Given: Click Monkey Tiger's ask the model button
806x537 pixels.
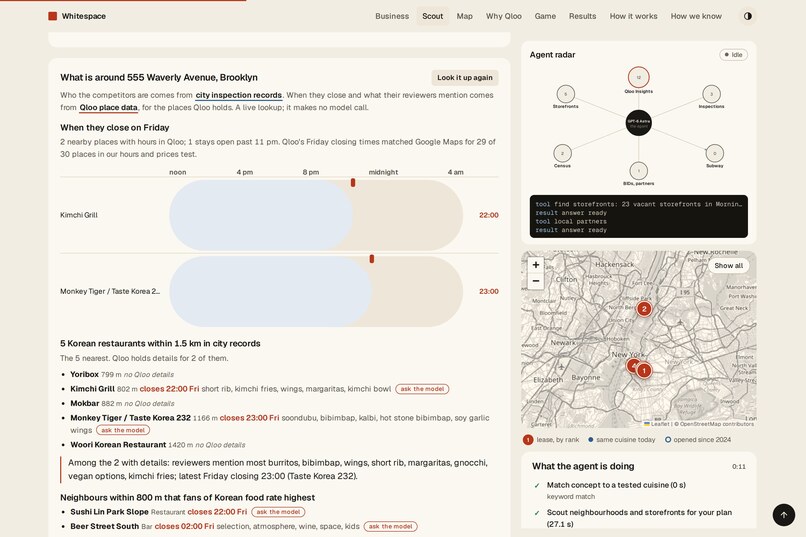Looking at the screenshot, I should pos(123,430).
